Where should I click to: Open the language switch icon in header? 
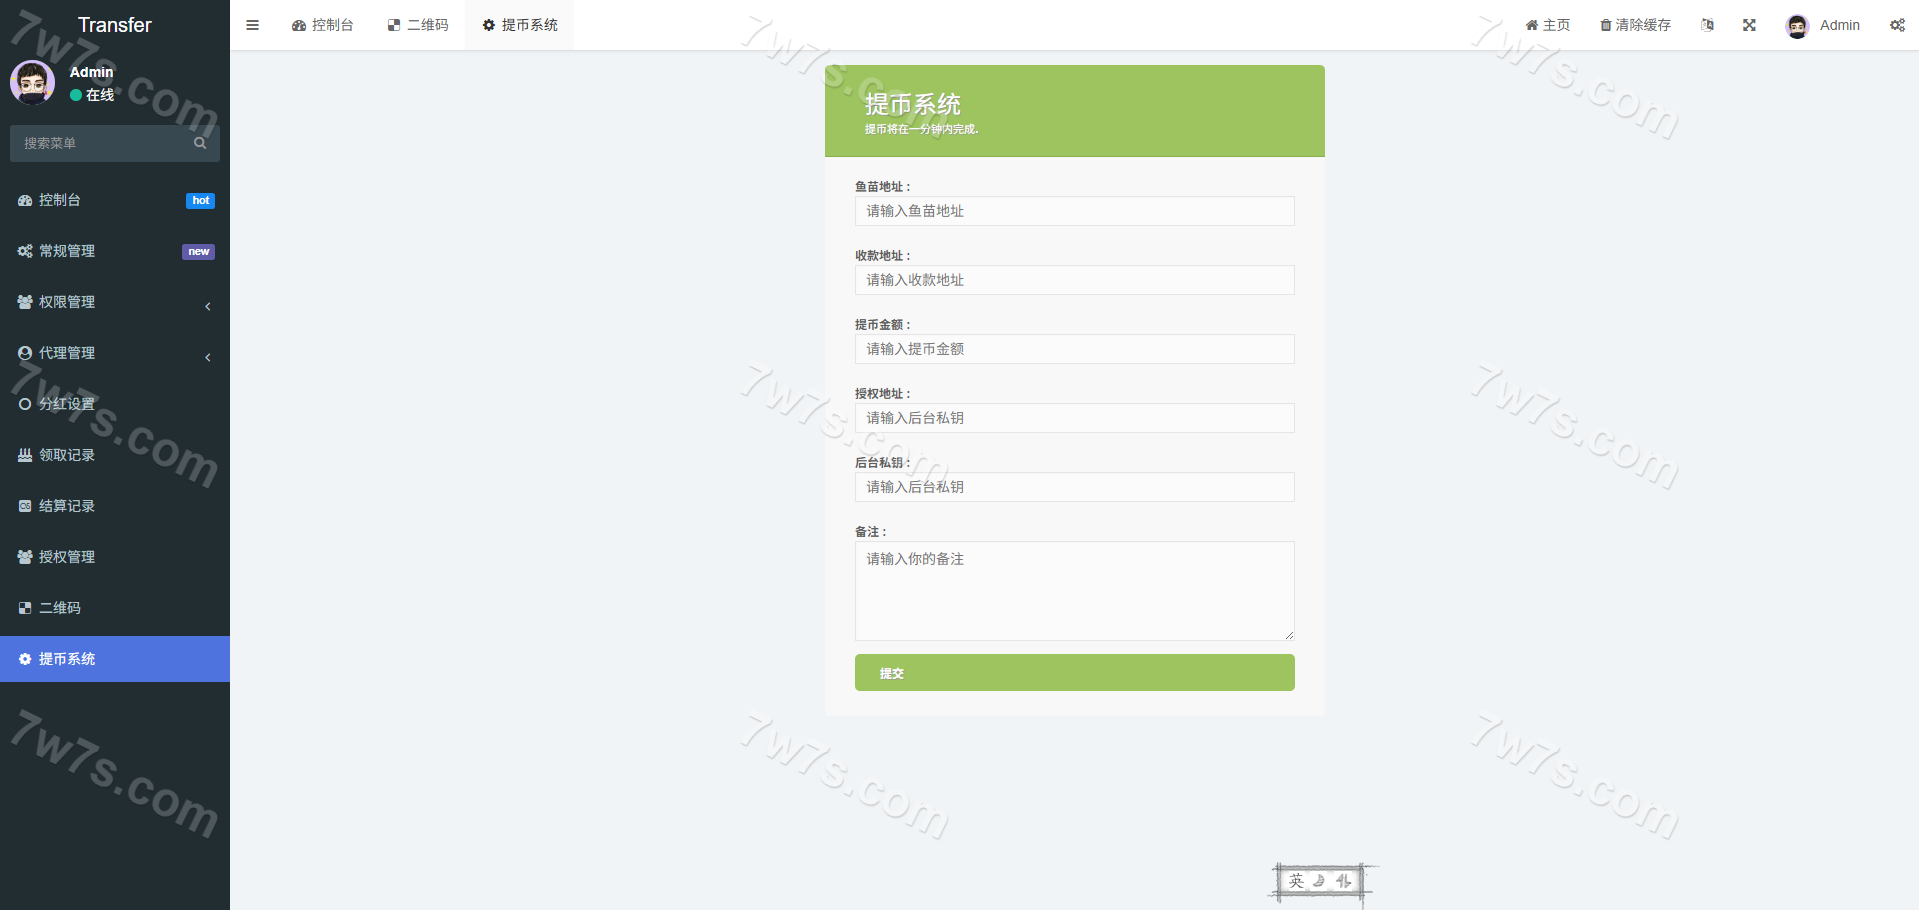pos(1707,25)
